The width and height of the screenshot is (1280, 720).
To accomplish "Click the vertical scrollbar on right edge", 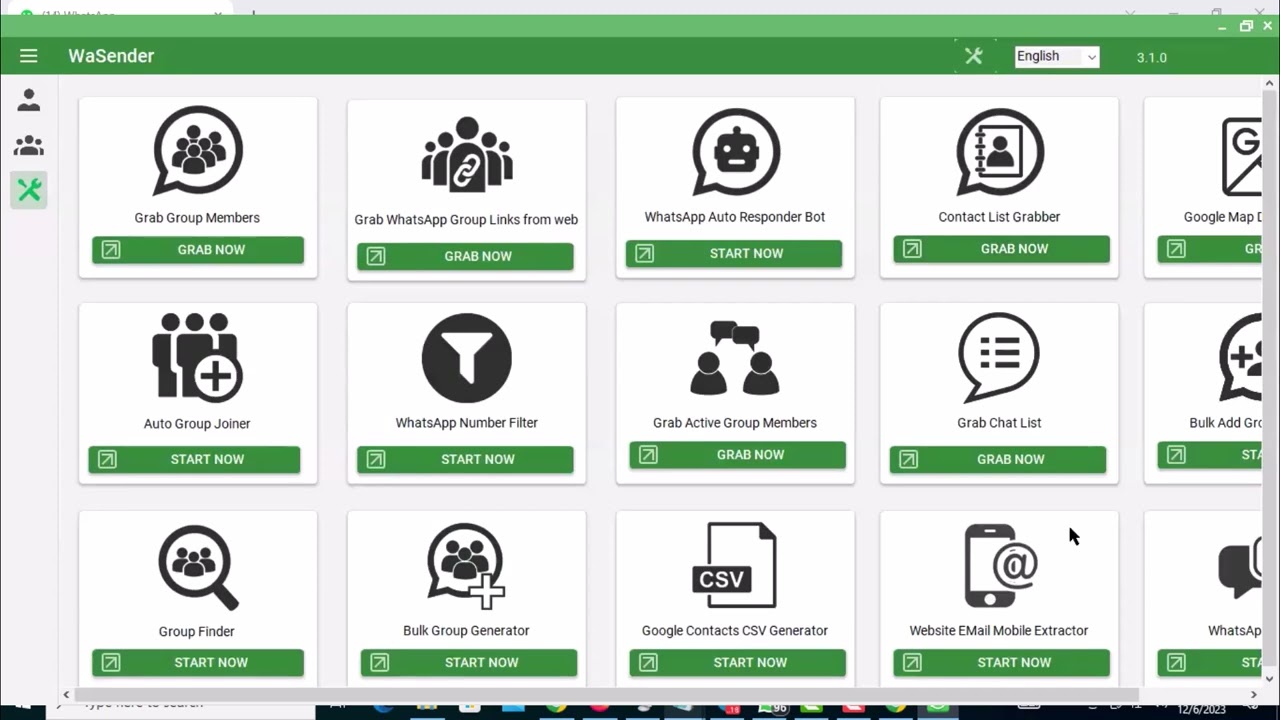I will point(1270,380).
